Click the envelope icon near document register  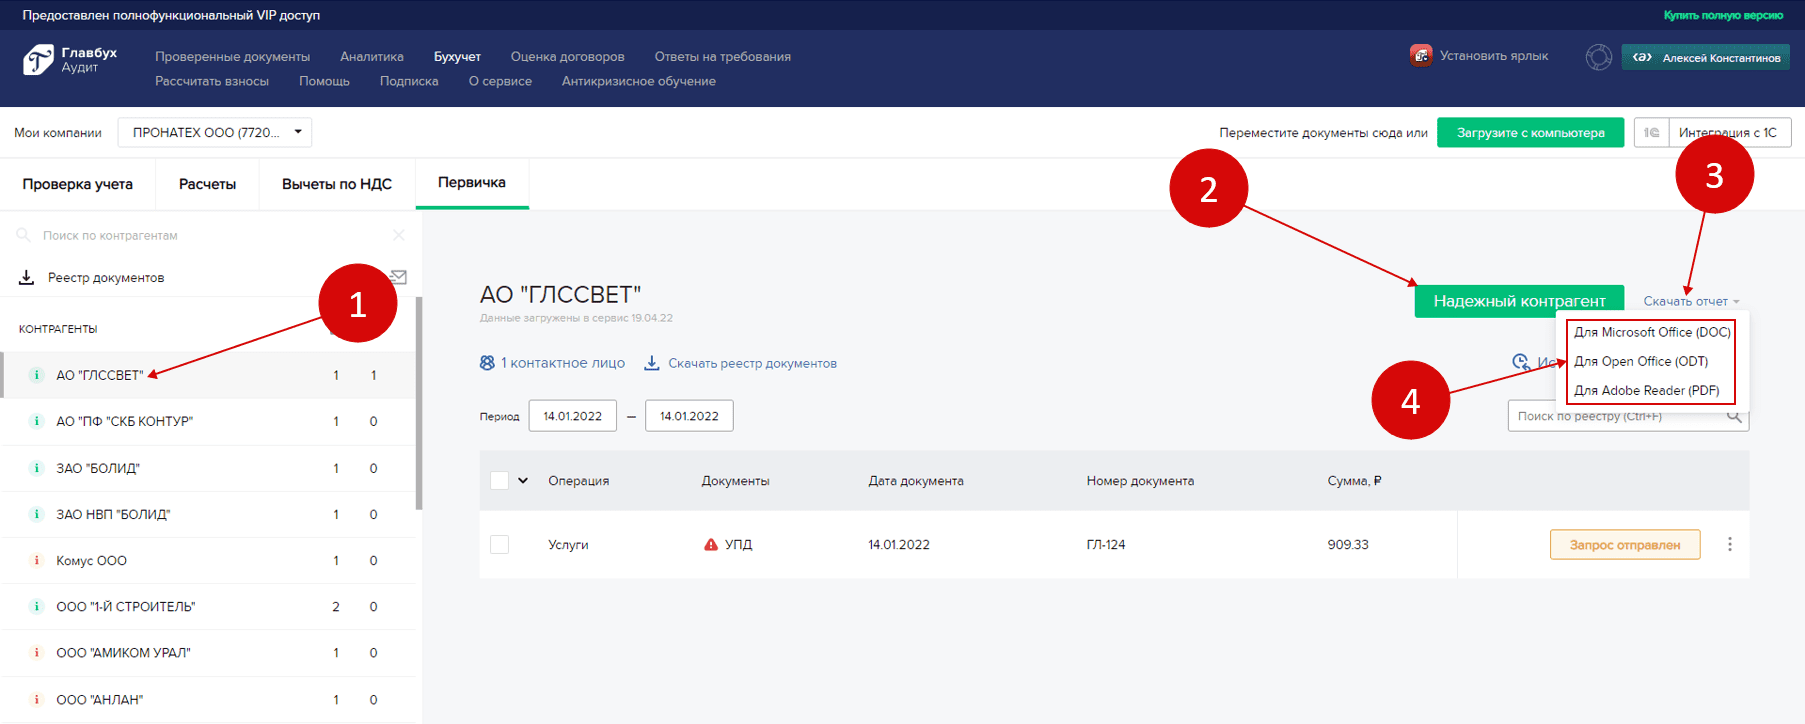pos(398,277)
